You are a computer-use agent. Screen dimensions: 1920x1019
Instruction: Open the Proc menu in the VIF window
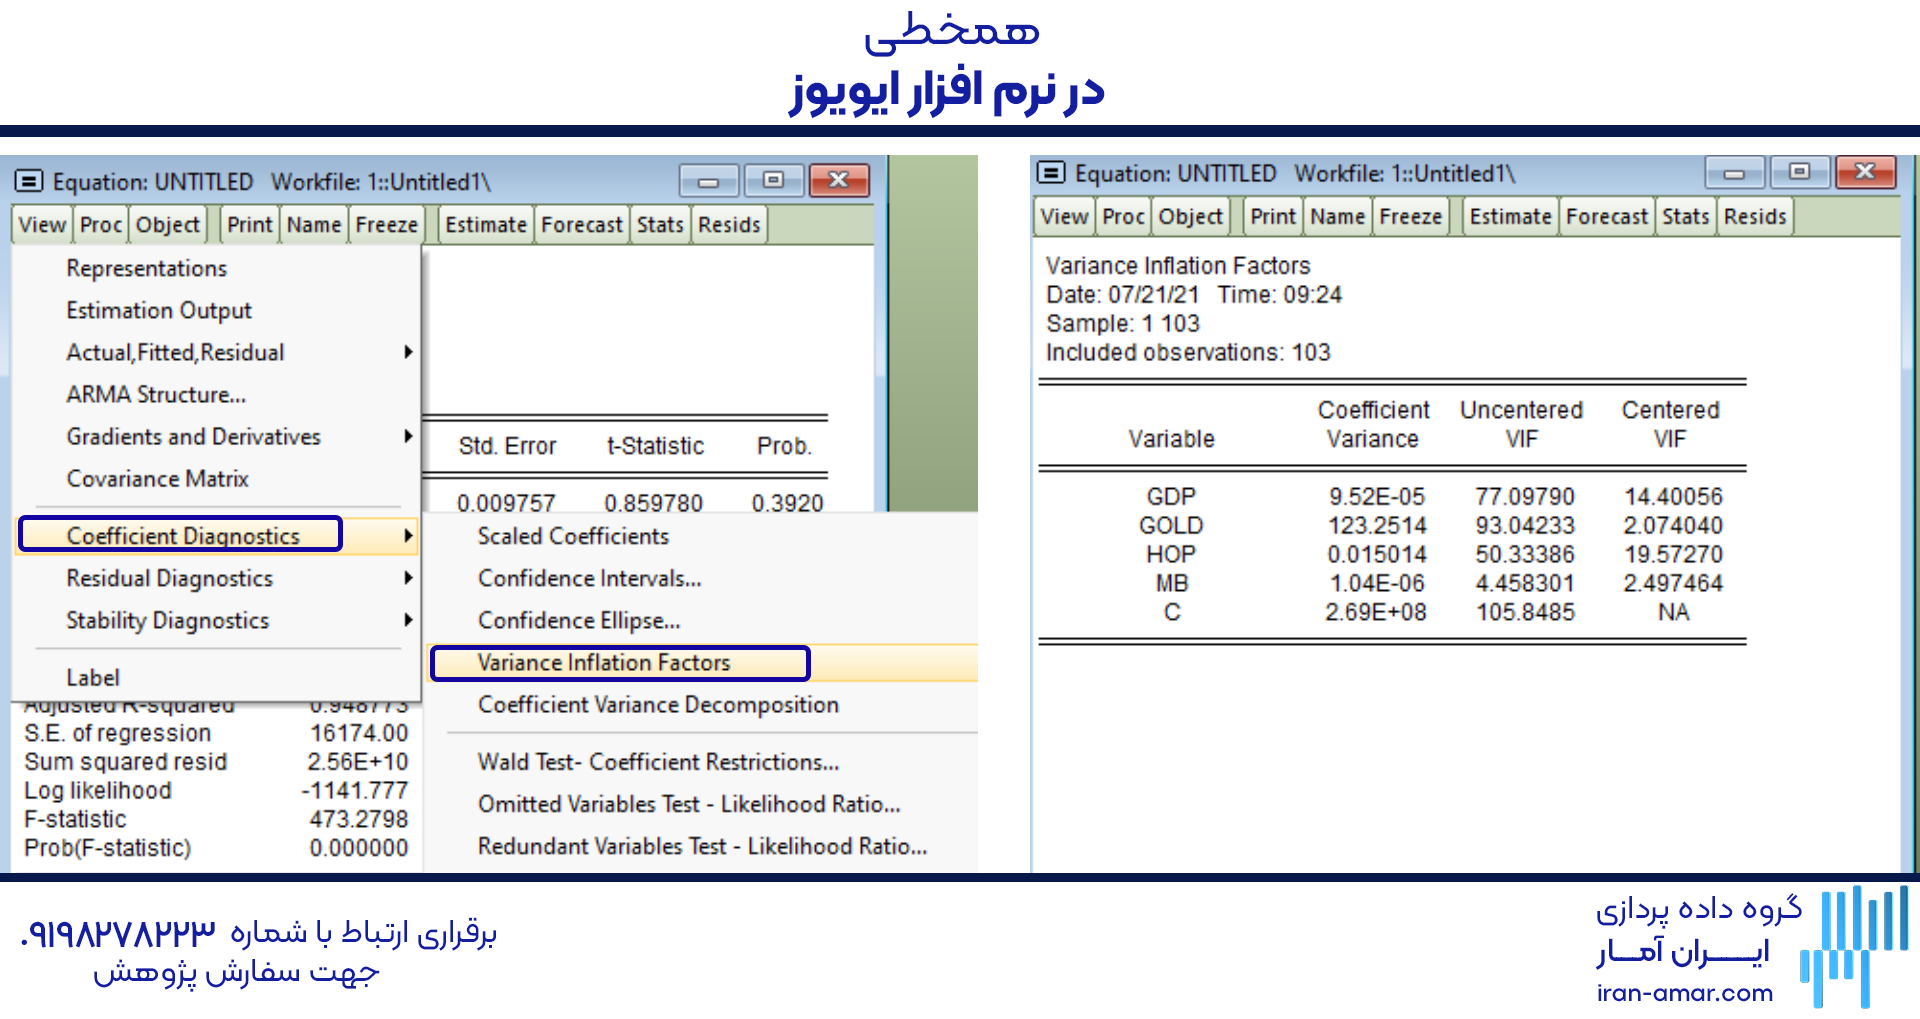(x=1122, y=216)
